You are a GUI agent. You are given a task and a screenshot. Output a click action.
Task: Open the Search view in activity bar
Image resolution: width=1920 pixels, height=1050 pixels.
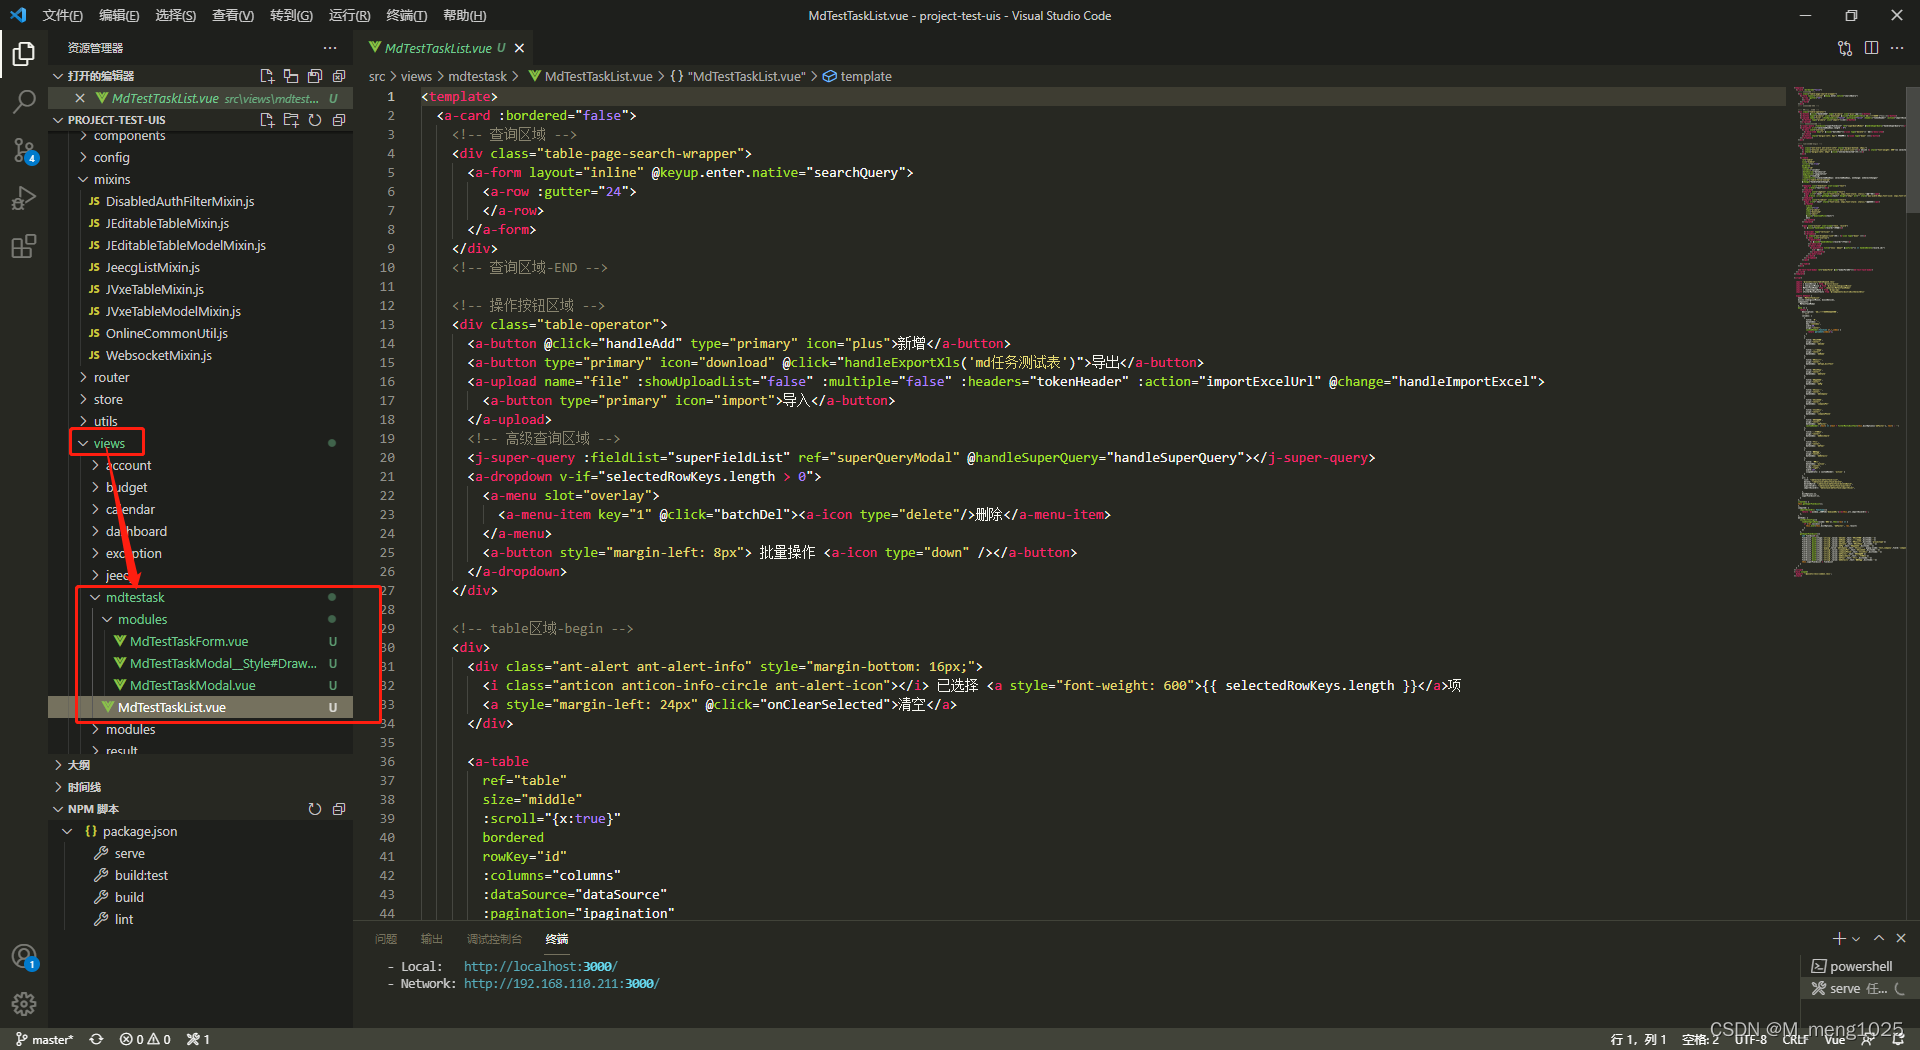[24, 101]
